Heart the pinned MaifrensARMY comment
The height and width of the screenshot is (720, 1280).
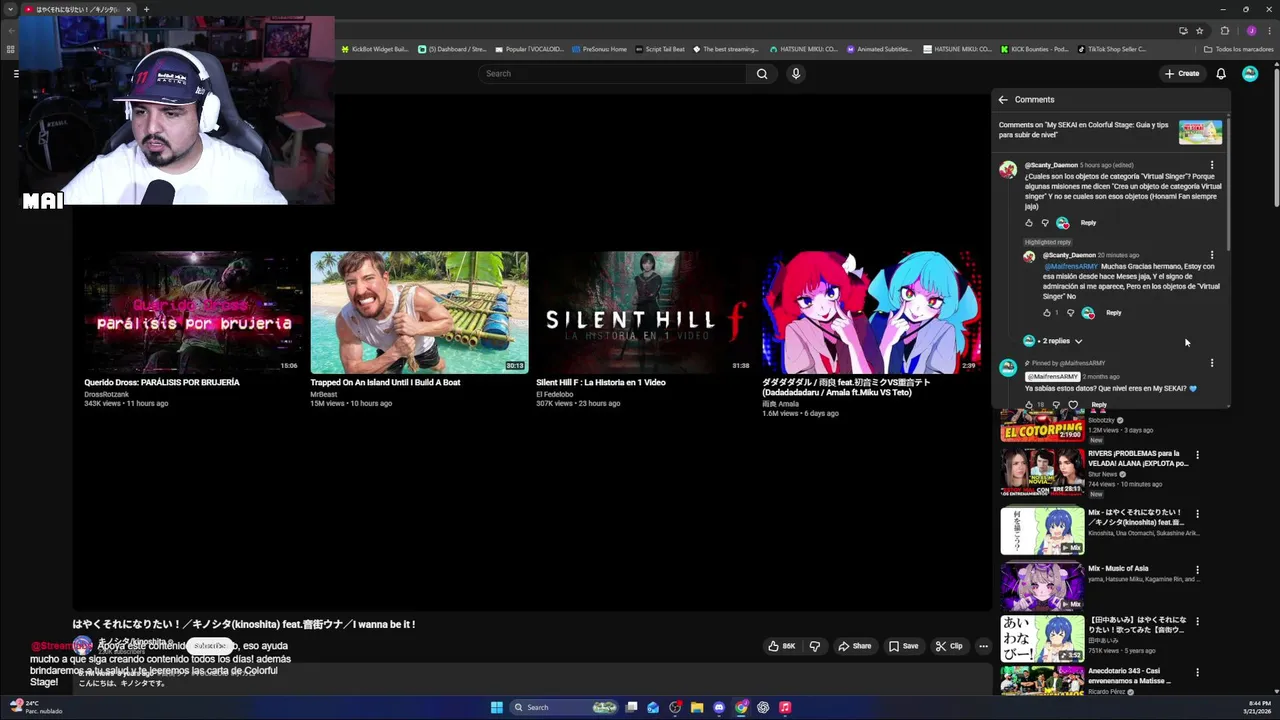[x=1073, y=405]
